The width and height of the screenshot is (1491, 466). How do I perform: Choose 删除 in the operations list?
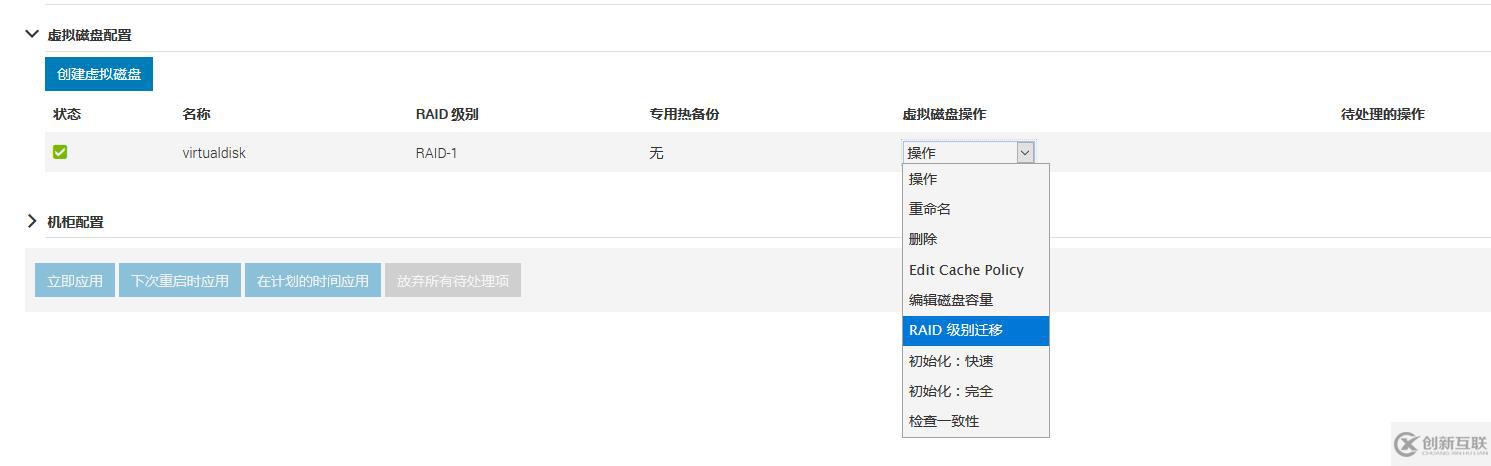click(923, 239)
